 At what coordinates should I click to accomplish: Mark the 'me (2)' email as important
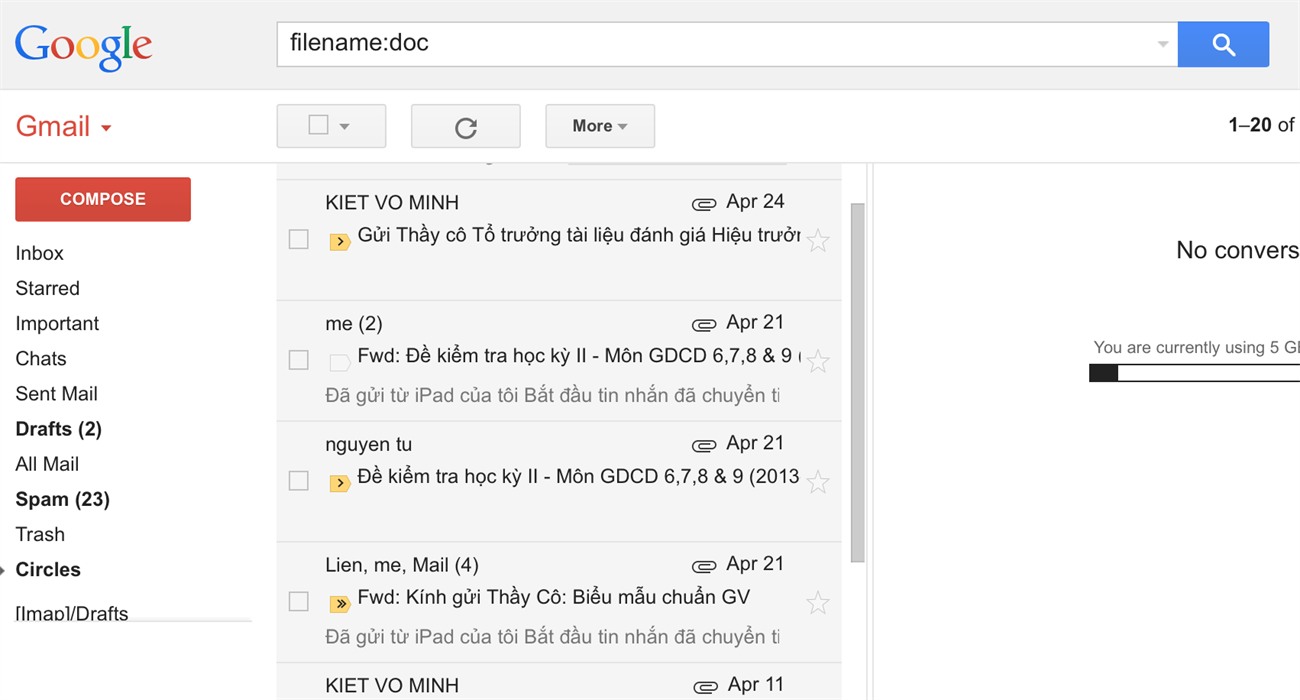pyautogui.click(x=340, y=362)
